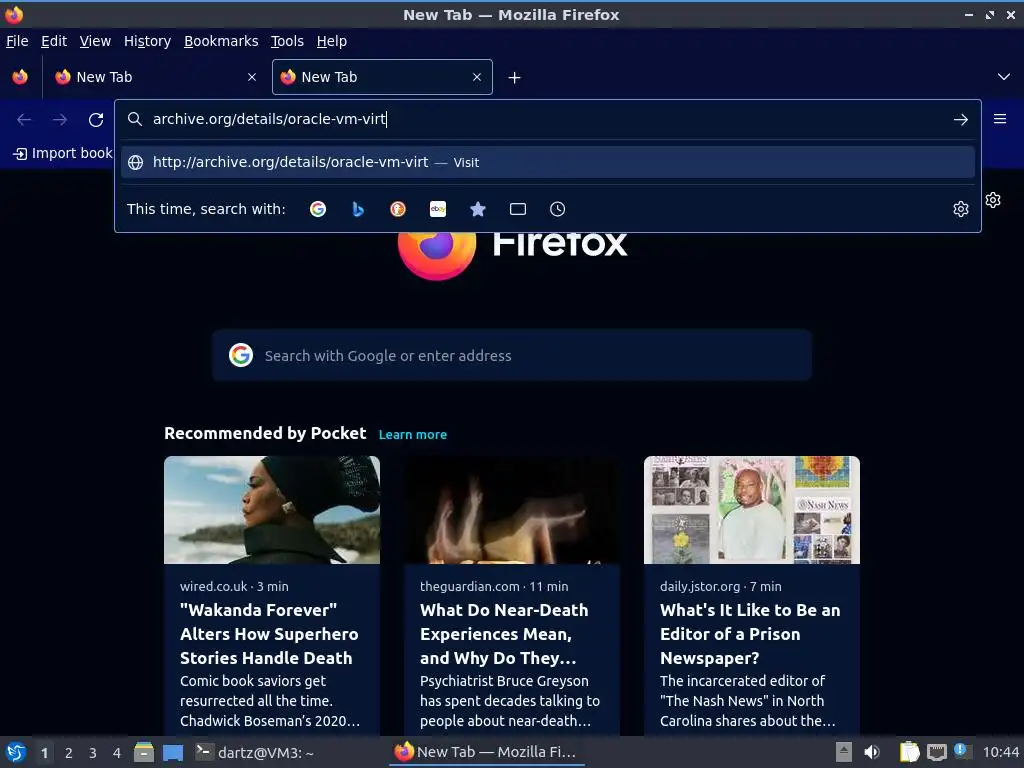1024x768 pixels.
Task: Open the File menu
Action: [x=17, y=41]
